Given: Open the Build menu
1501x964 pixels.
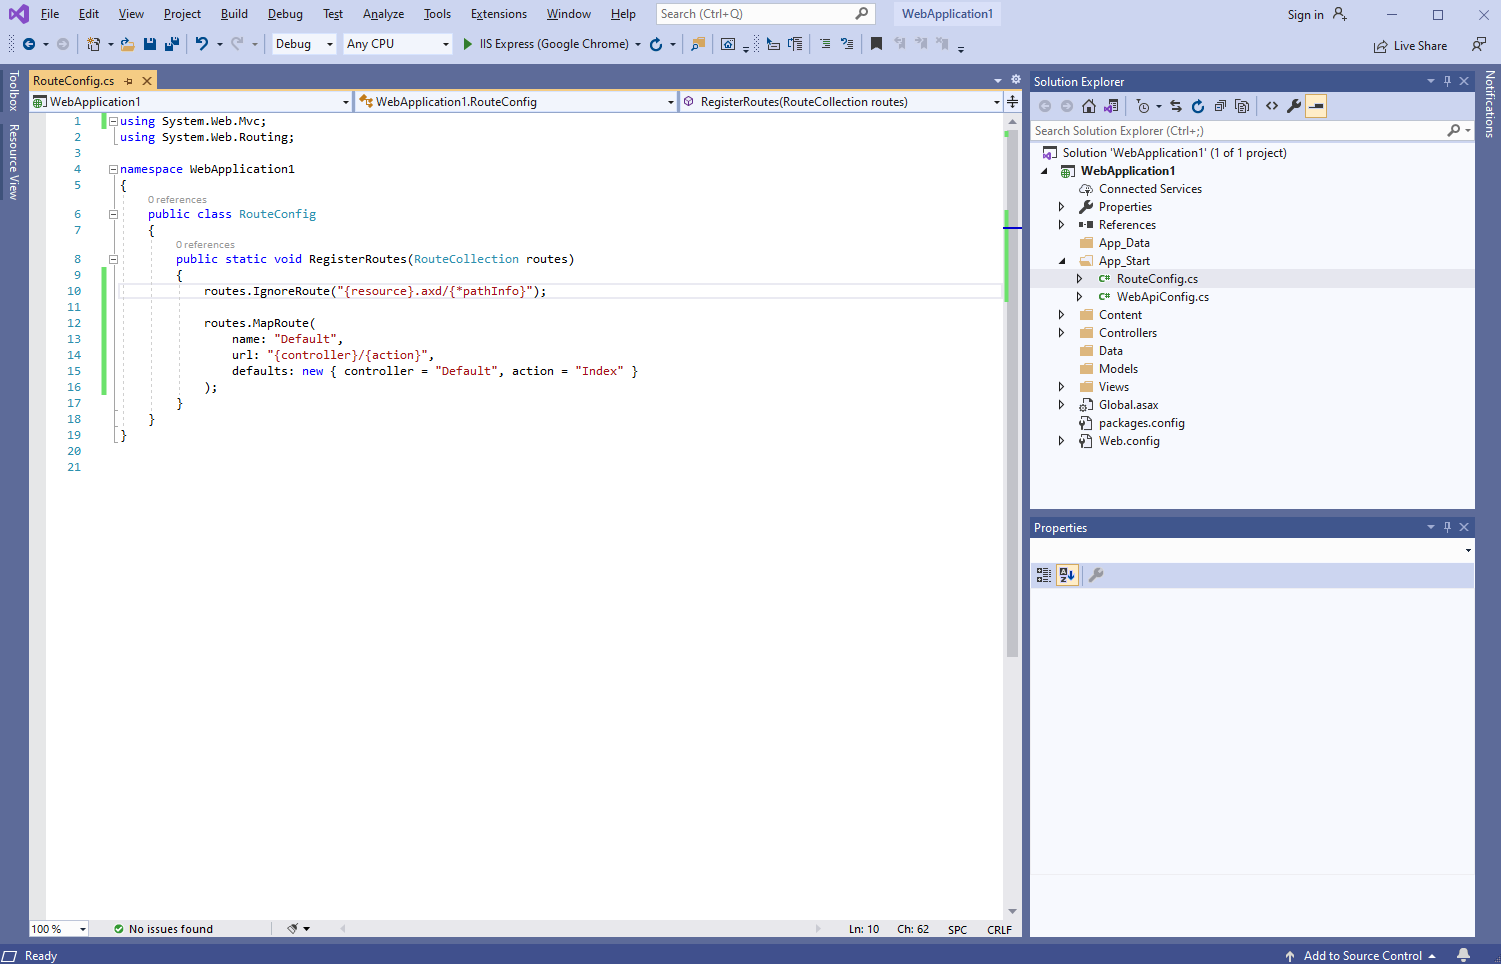Looking at the screenshot, I should (234, 14).
